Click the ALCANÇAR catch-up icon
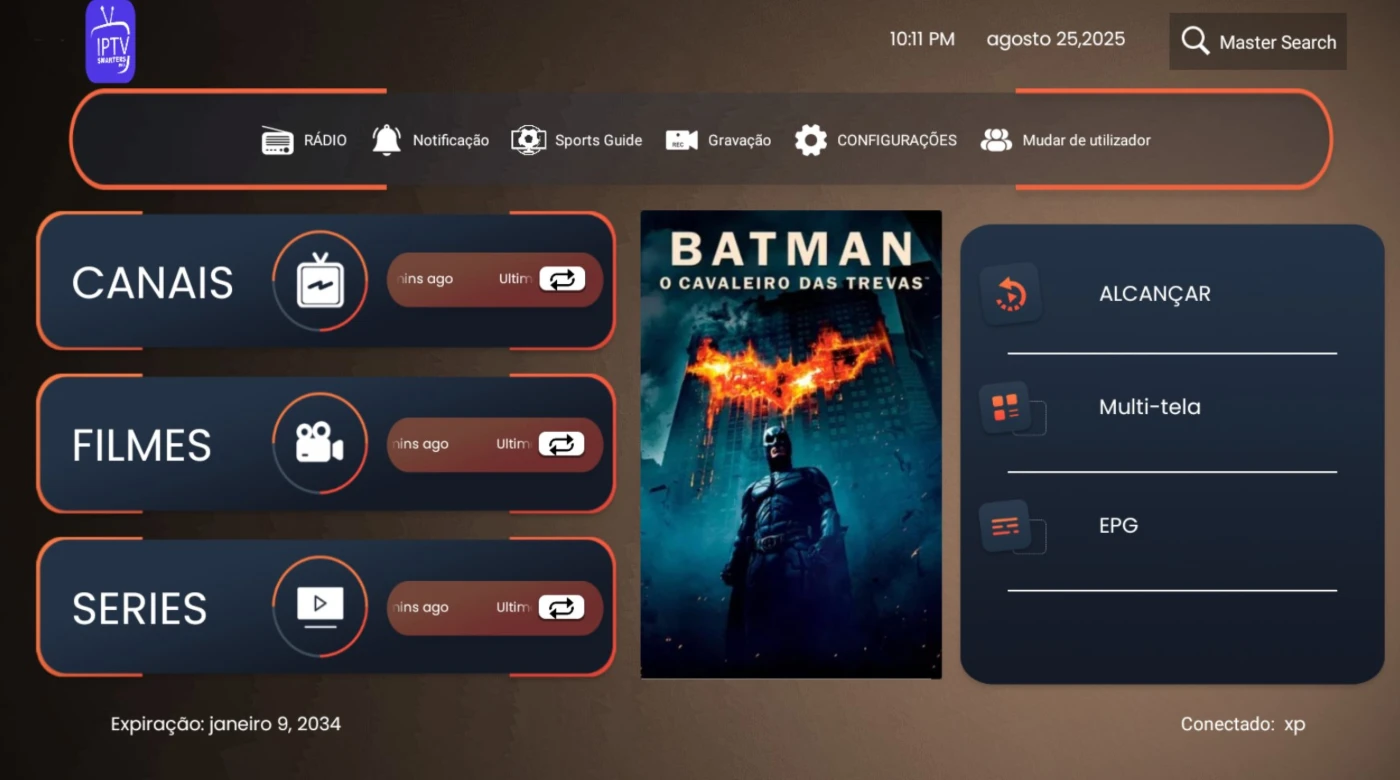The height and width of the screenshot is (780, 1400). pyautogui.click(x=1010, y=294)
